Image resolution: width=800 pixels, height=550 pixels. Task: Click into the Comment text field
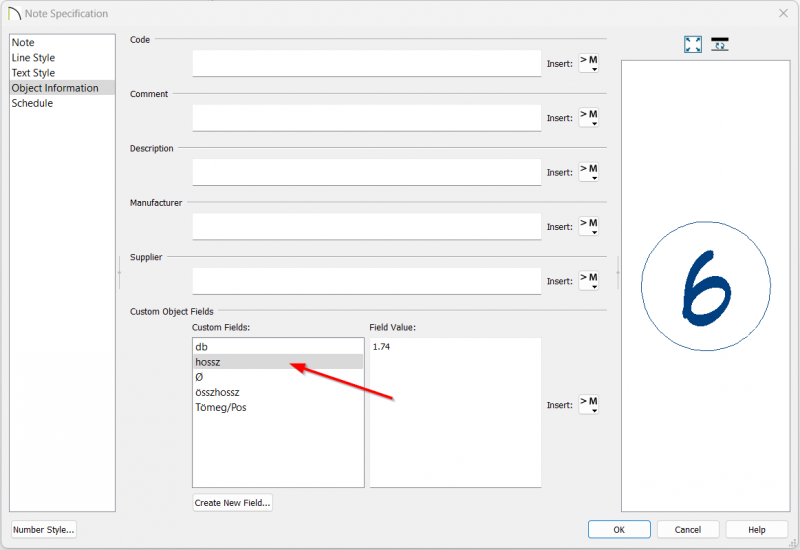[366, 118]
